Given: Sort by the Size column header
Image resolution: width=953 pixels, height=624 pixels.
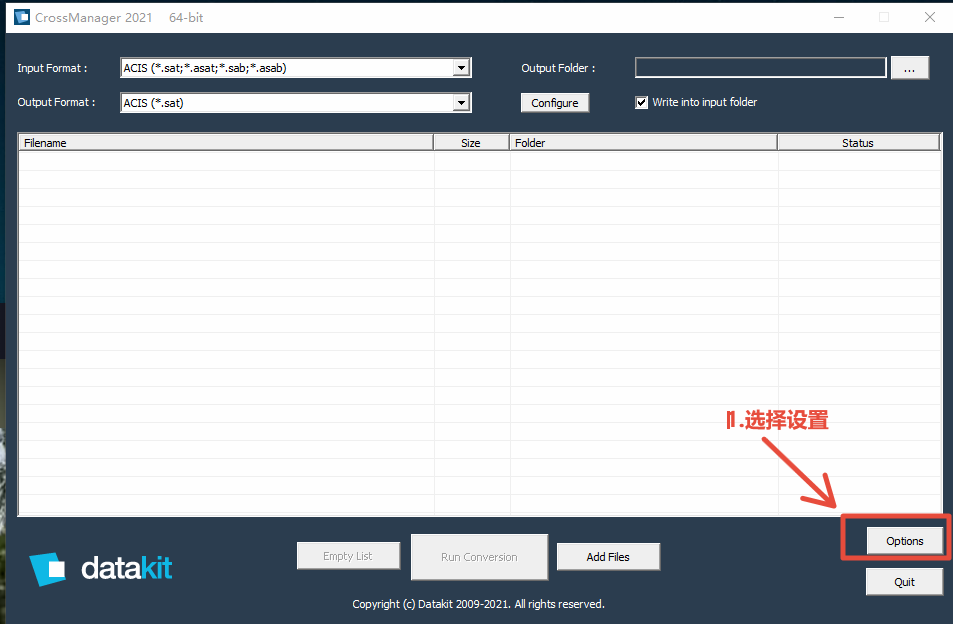Looking at the screenshot, I should 471,143.
